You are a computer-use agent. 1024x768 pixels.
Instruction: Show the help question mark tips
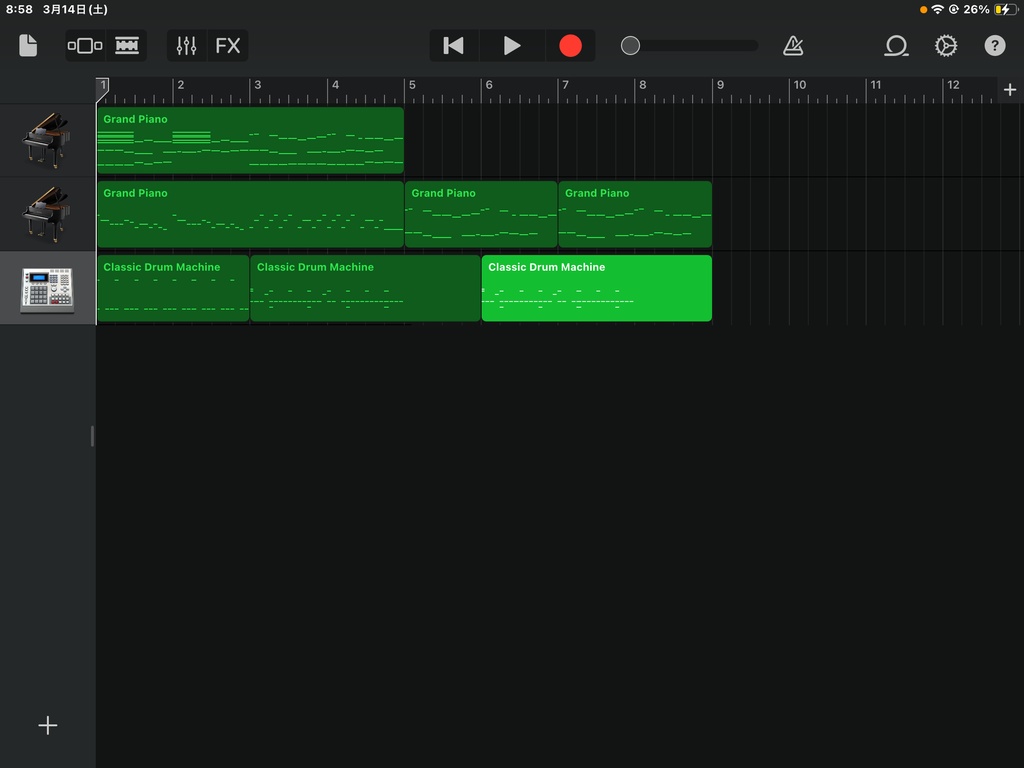tap(995, 46)
